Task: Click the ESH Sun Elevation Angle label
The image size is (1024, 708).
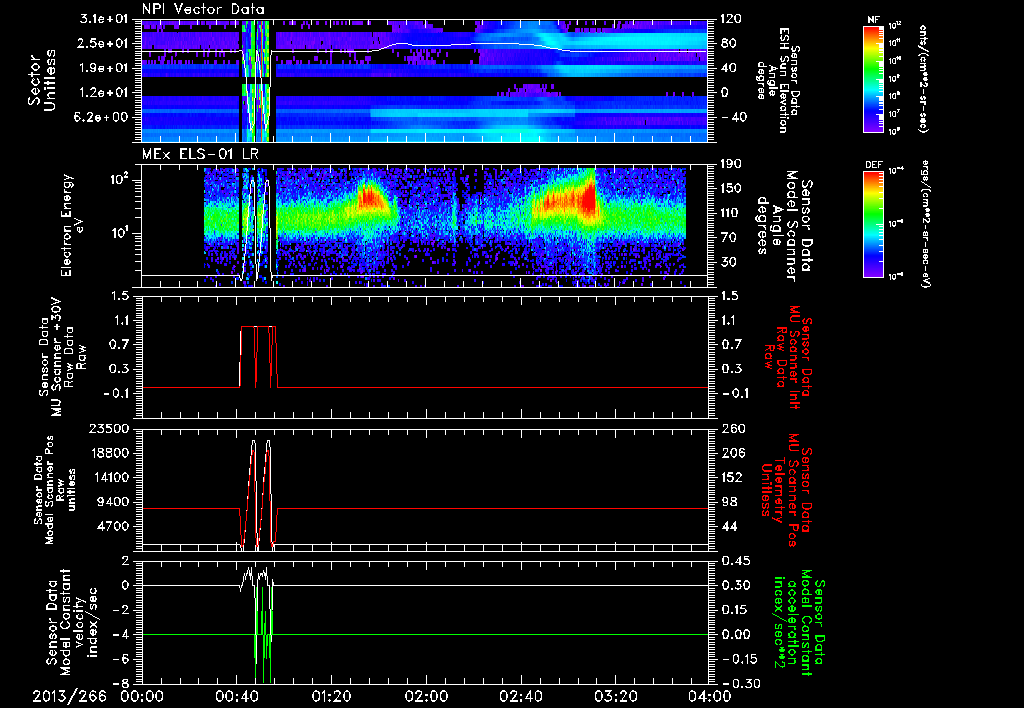Action: tap(776, 80)
